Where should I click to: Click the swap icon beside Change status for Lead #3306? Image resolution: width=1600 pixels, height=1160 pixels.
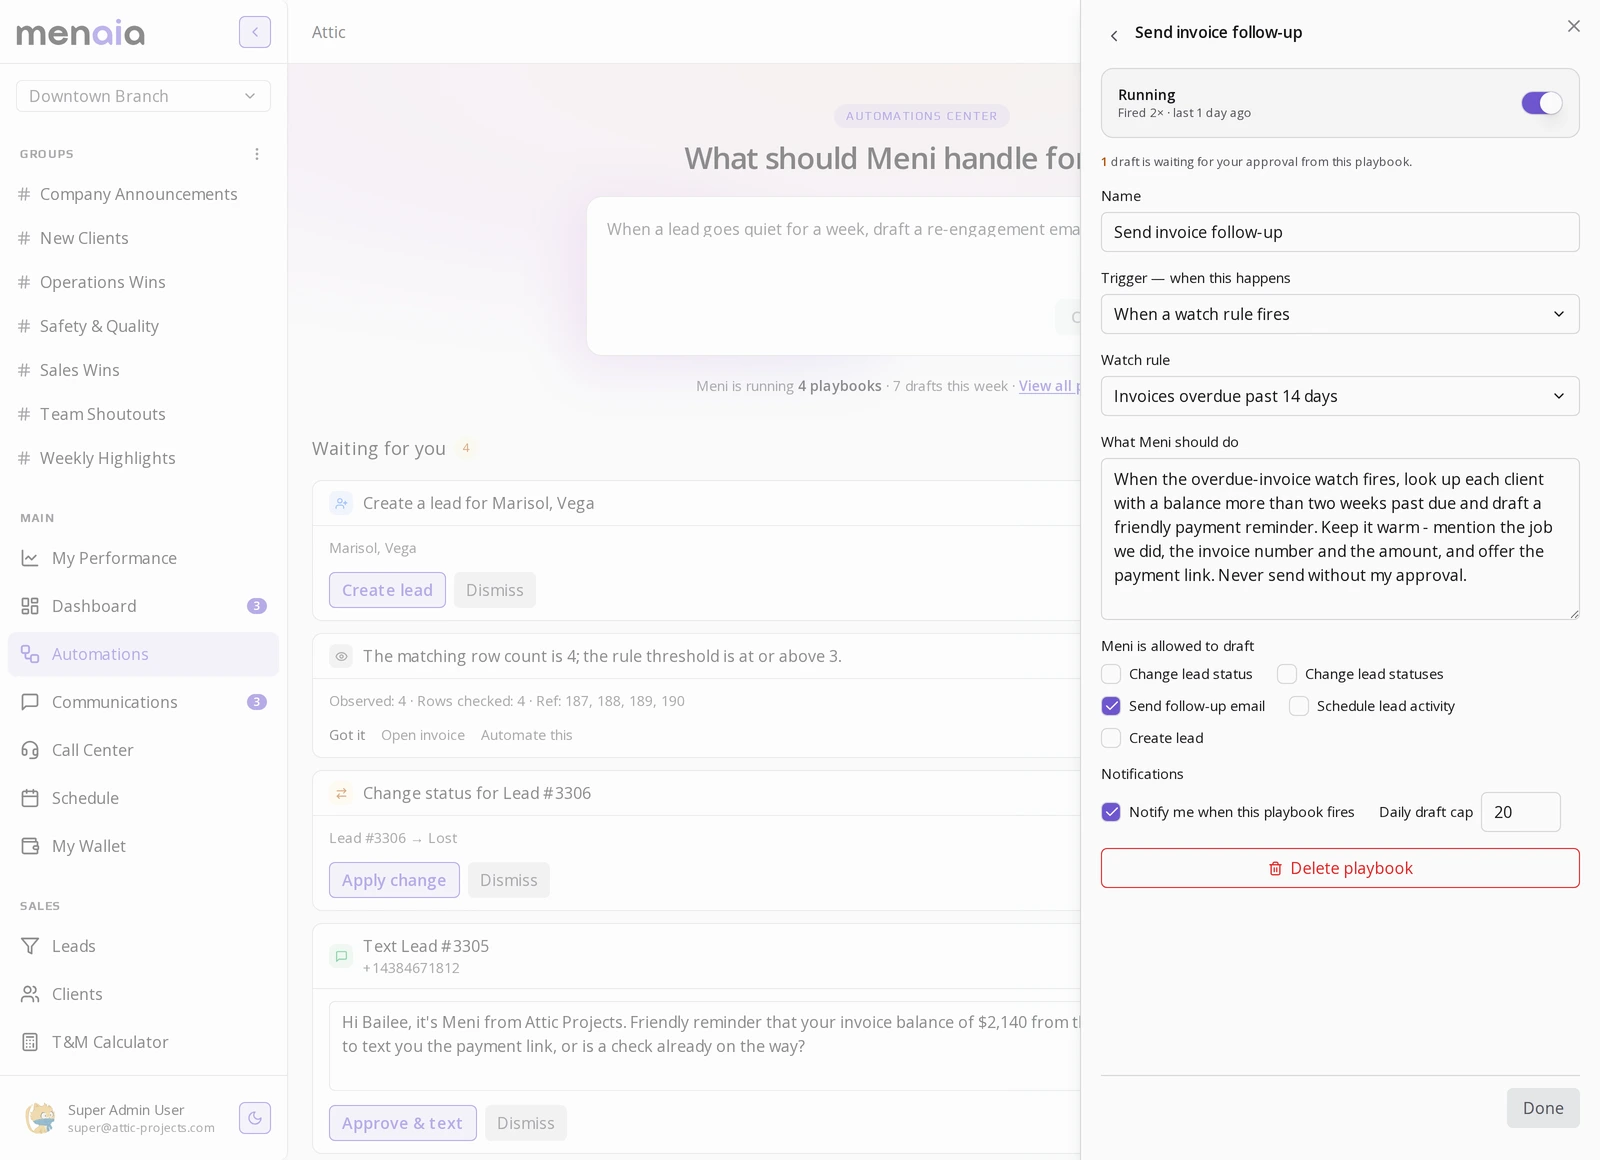(x=341, y=794)
